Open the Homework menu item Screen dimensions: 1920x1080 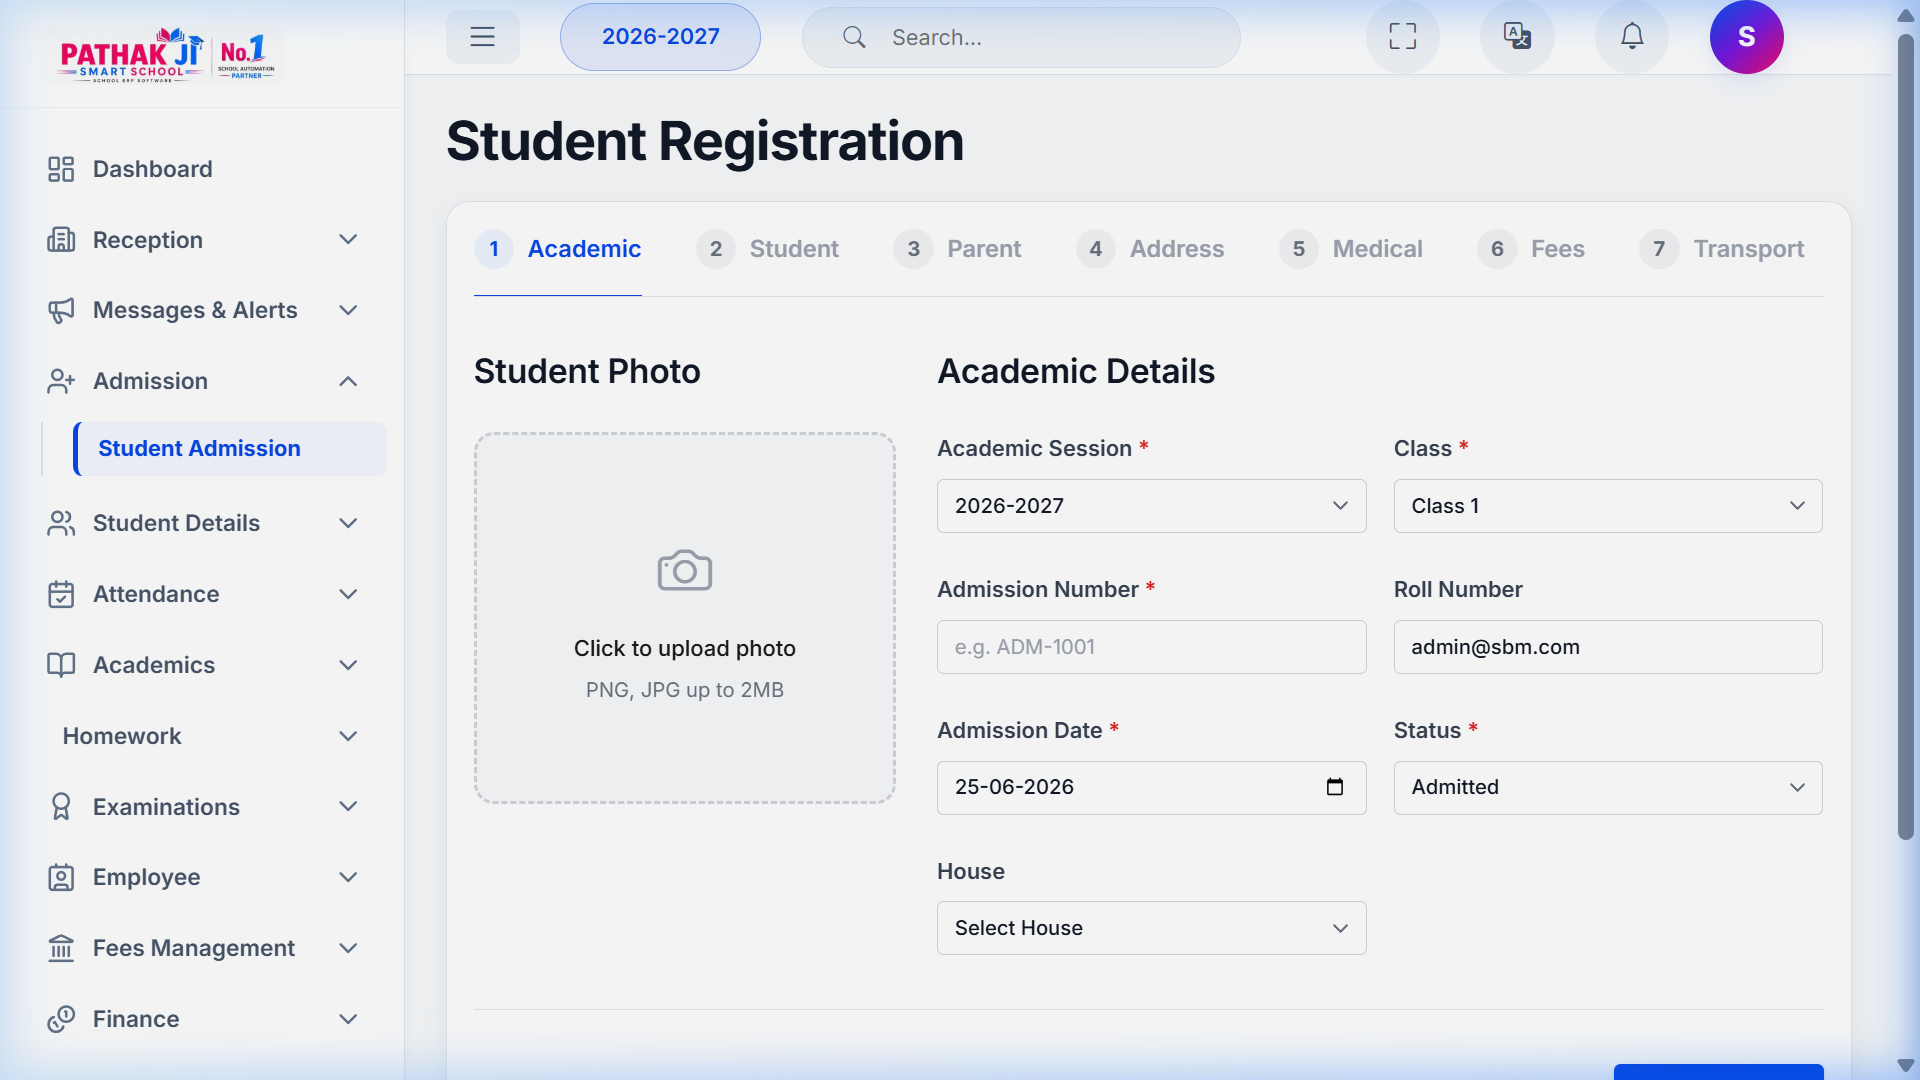[x=122, y=736]
